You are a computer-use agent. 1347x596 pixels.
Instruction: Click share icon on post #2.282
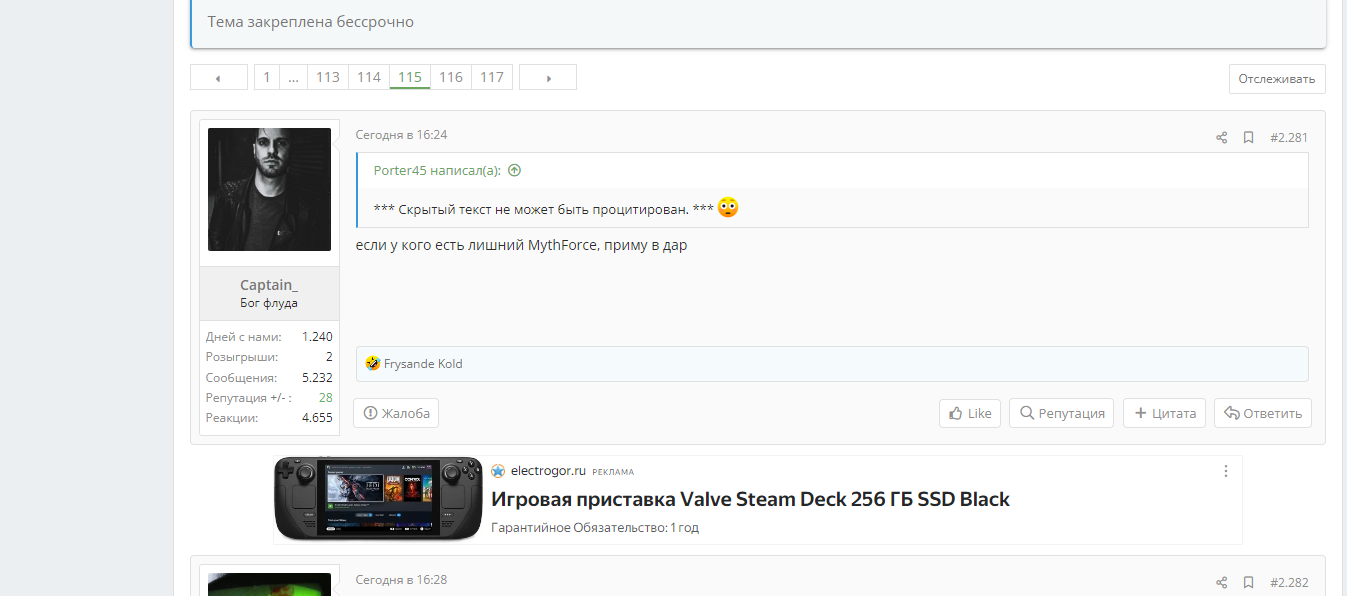1221,582
